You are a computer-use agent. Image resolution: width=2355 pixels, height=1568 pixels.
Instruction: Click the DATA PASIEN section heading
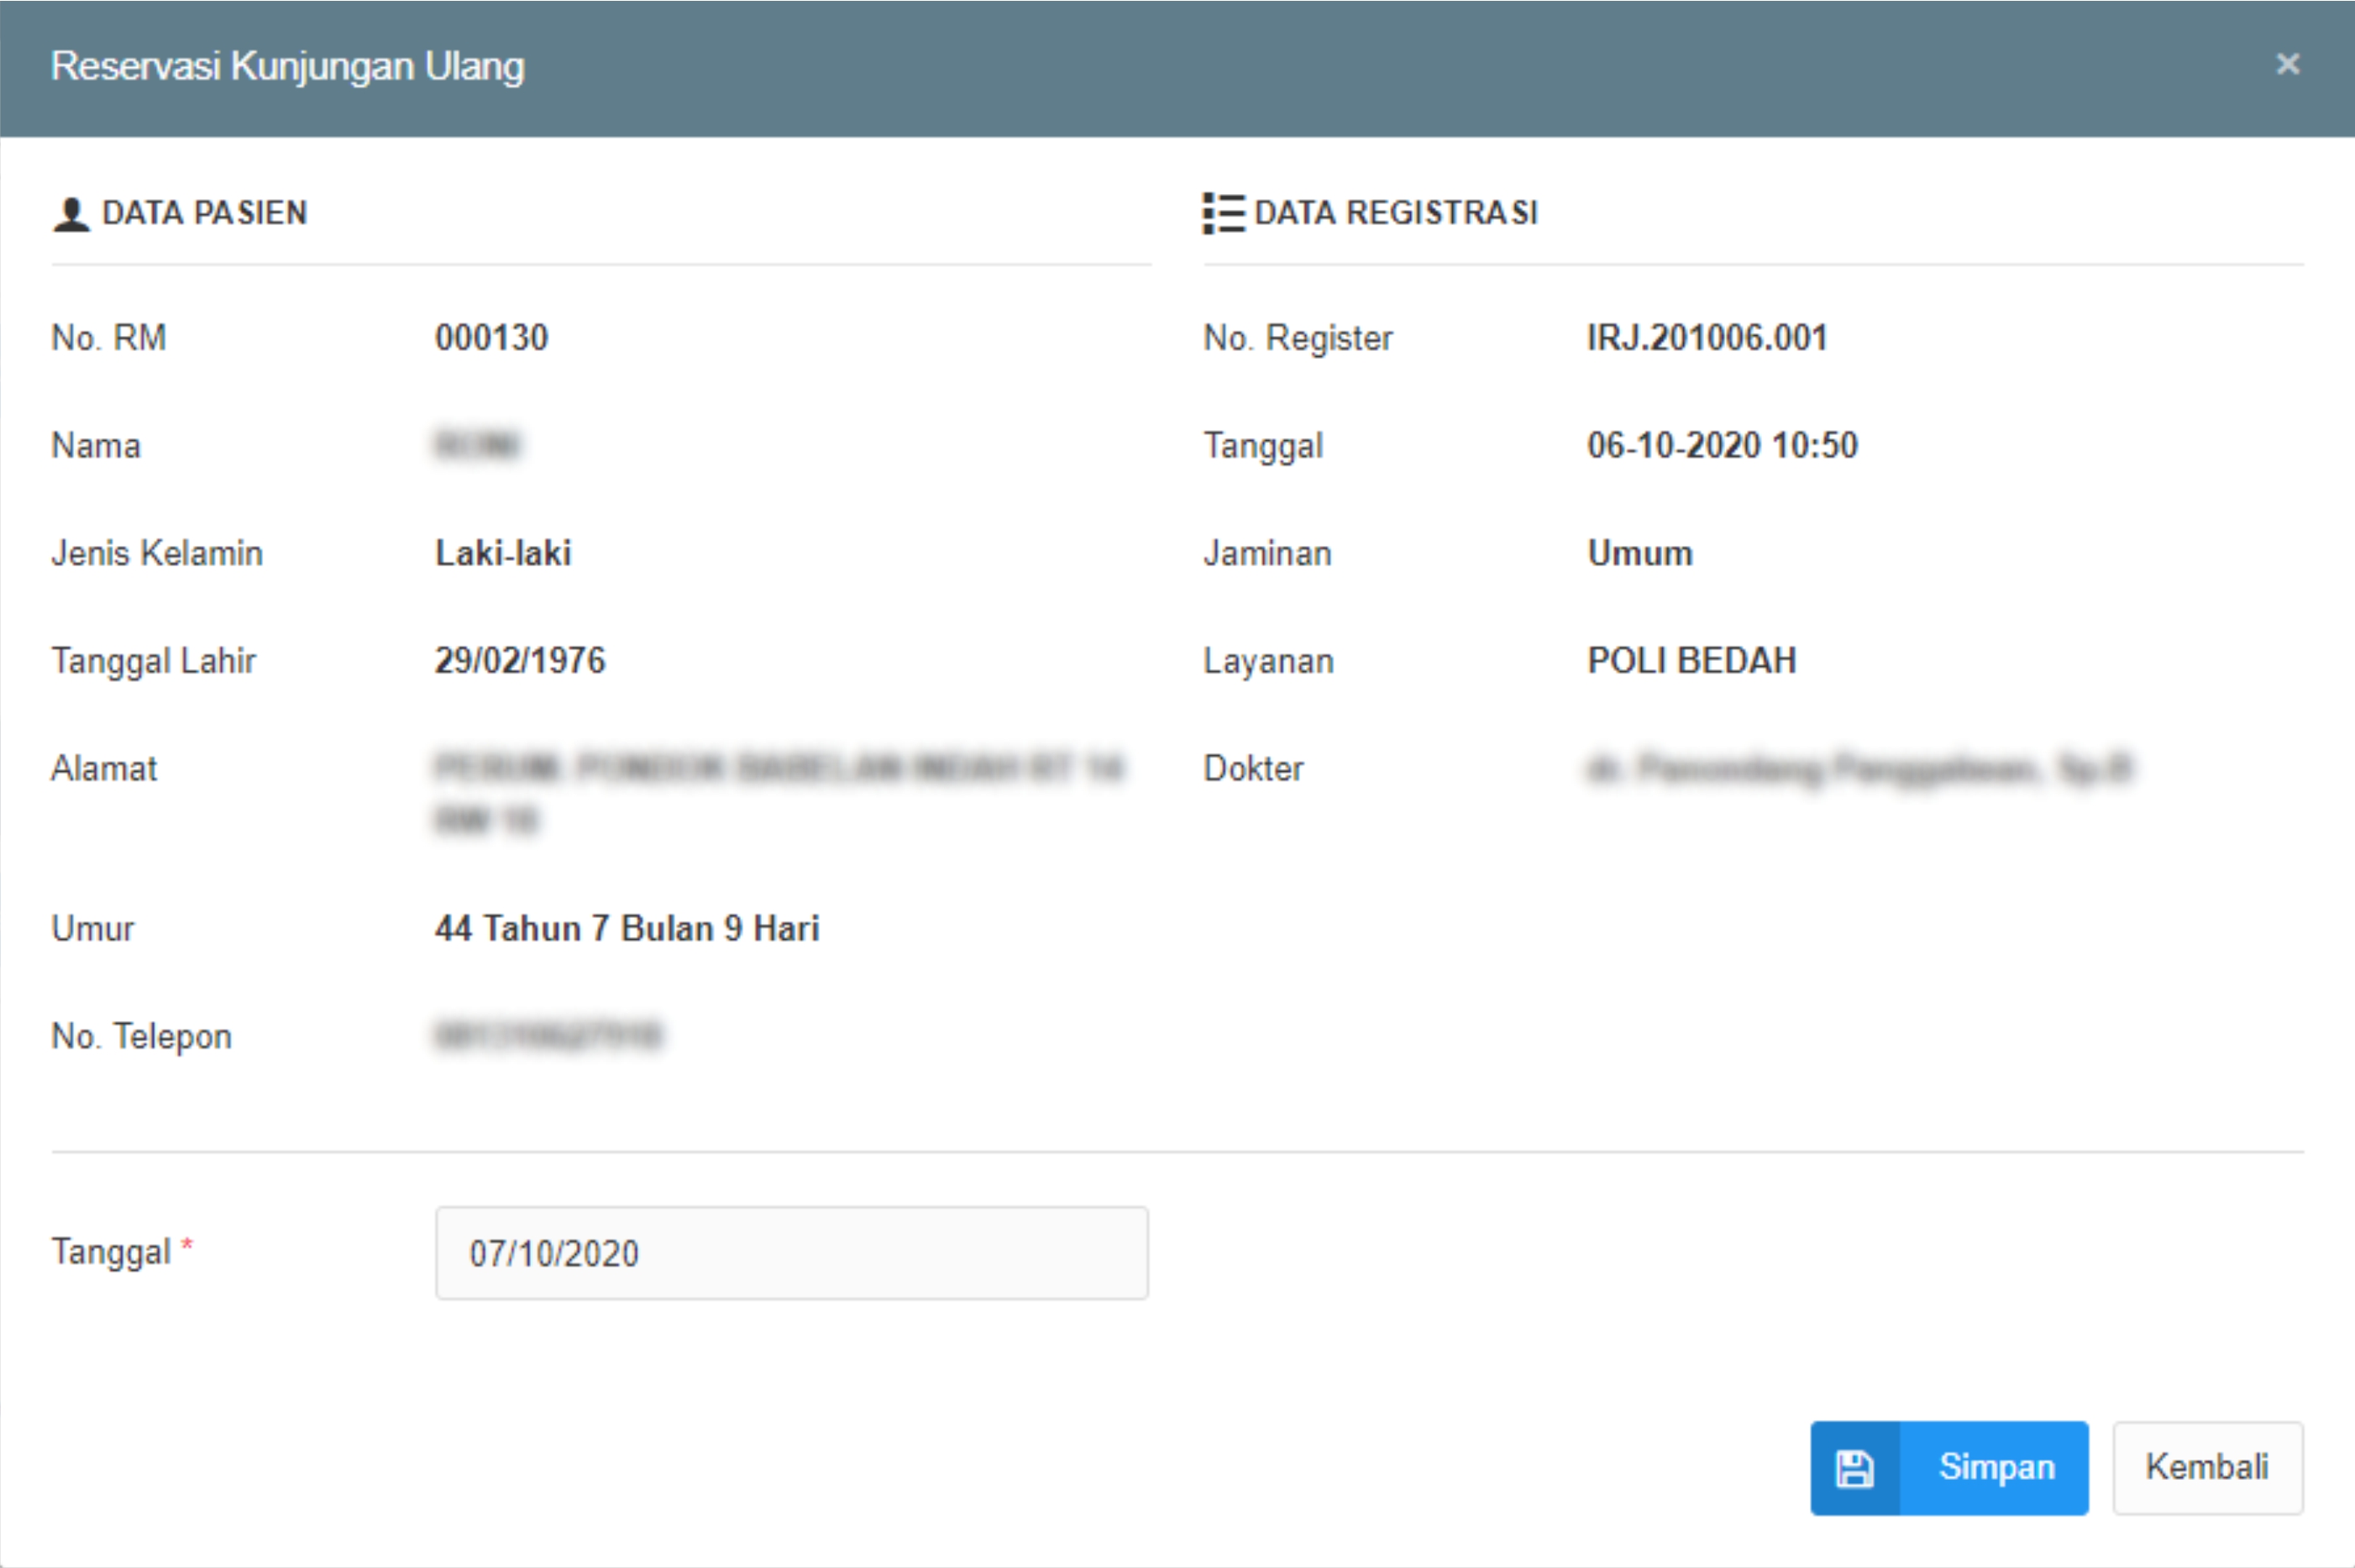[x=205, y=213]
